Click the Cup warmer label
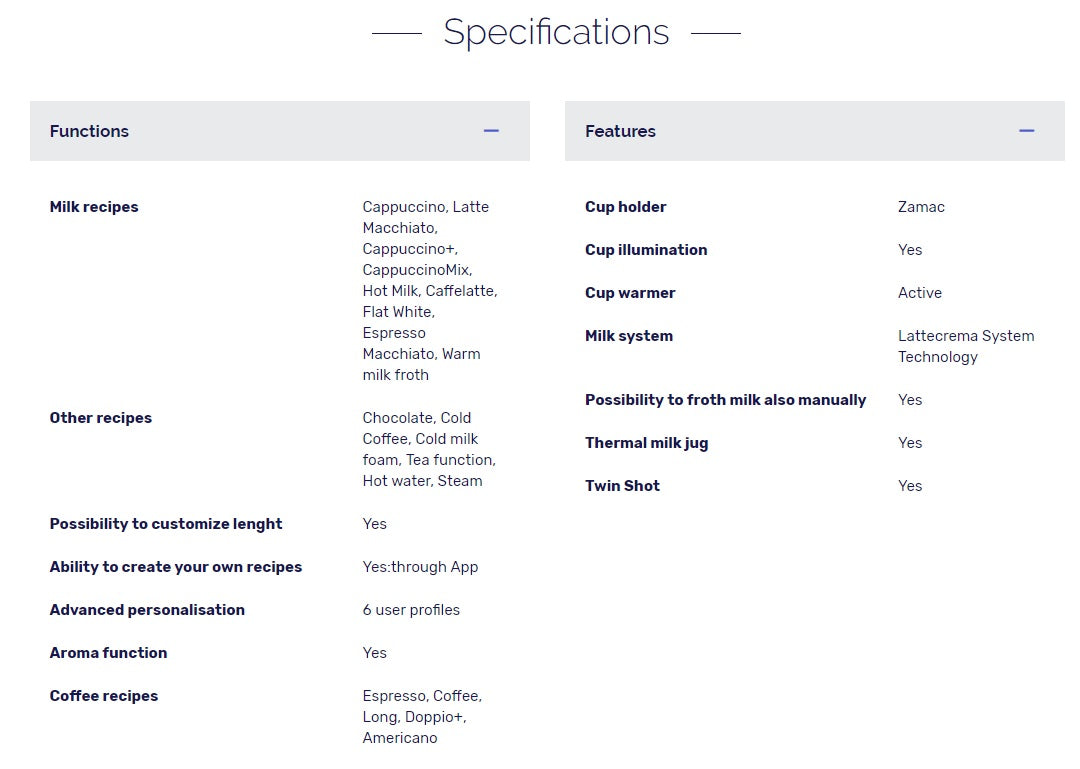The image size is (1080, 769). [630, 293]
